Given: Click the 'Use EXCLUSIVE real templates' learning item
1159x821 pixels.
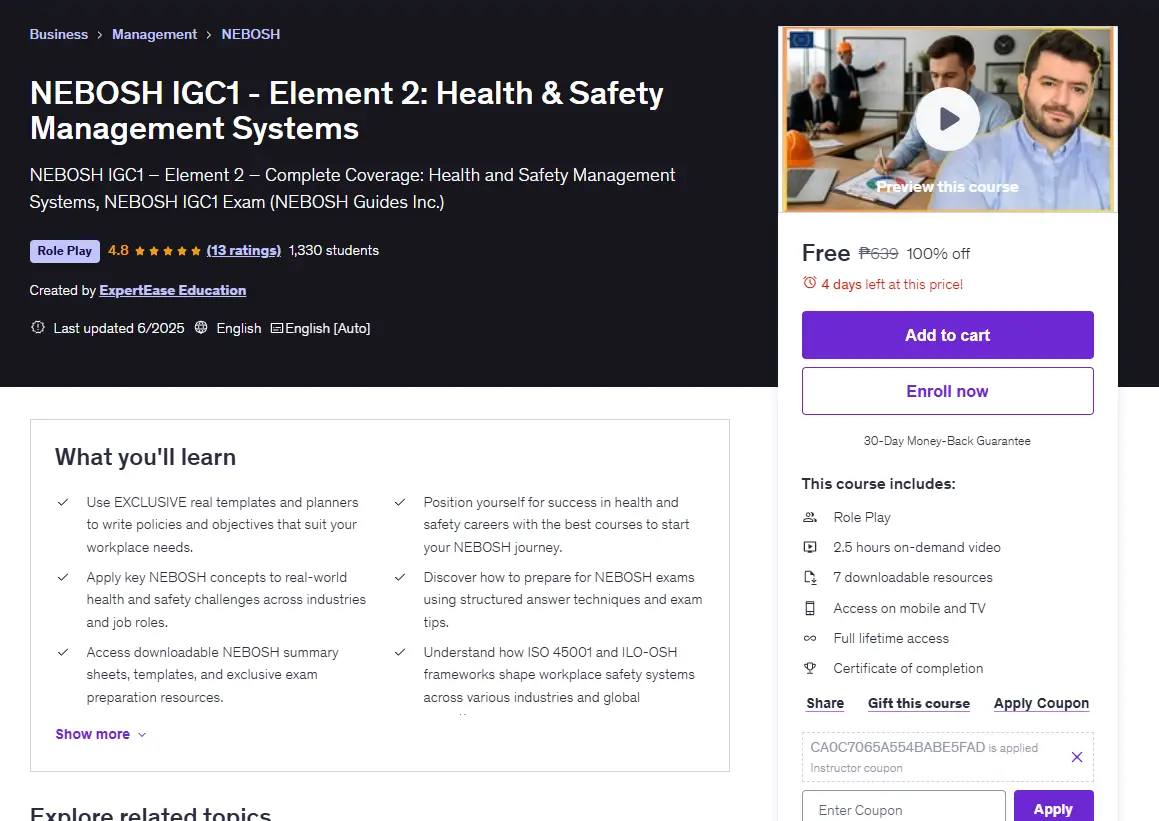Looking at the screenshot, I should point(222,525).
